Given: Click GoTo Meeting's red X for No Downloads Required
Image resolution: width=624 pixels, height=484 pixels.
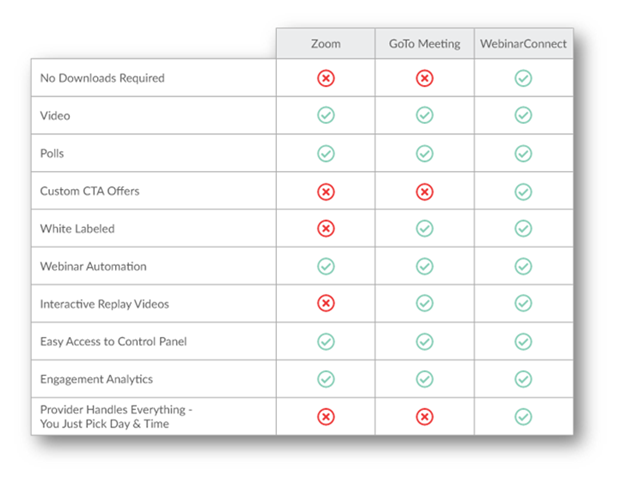Looking at the screenshot, I should 425,78.
